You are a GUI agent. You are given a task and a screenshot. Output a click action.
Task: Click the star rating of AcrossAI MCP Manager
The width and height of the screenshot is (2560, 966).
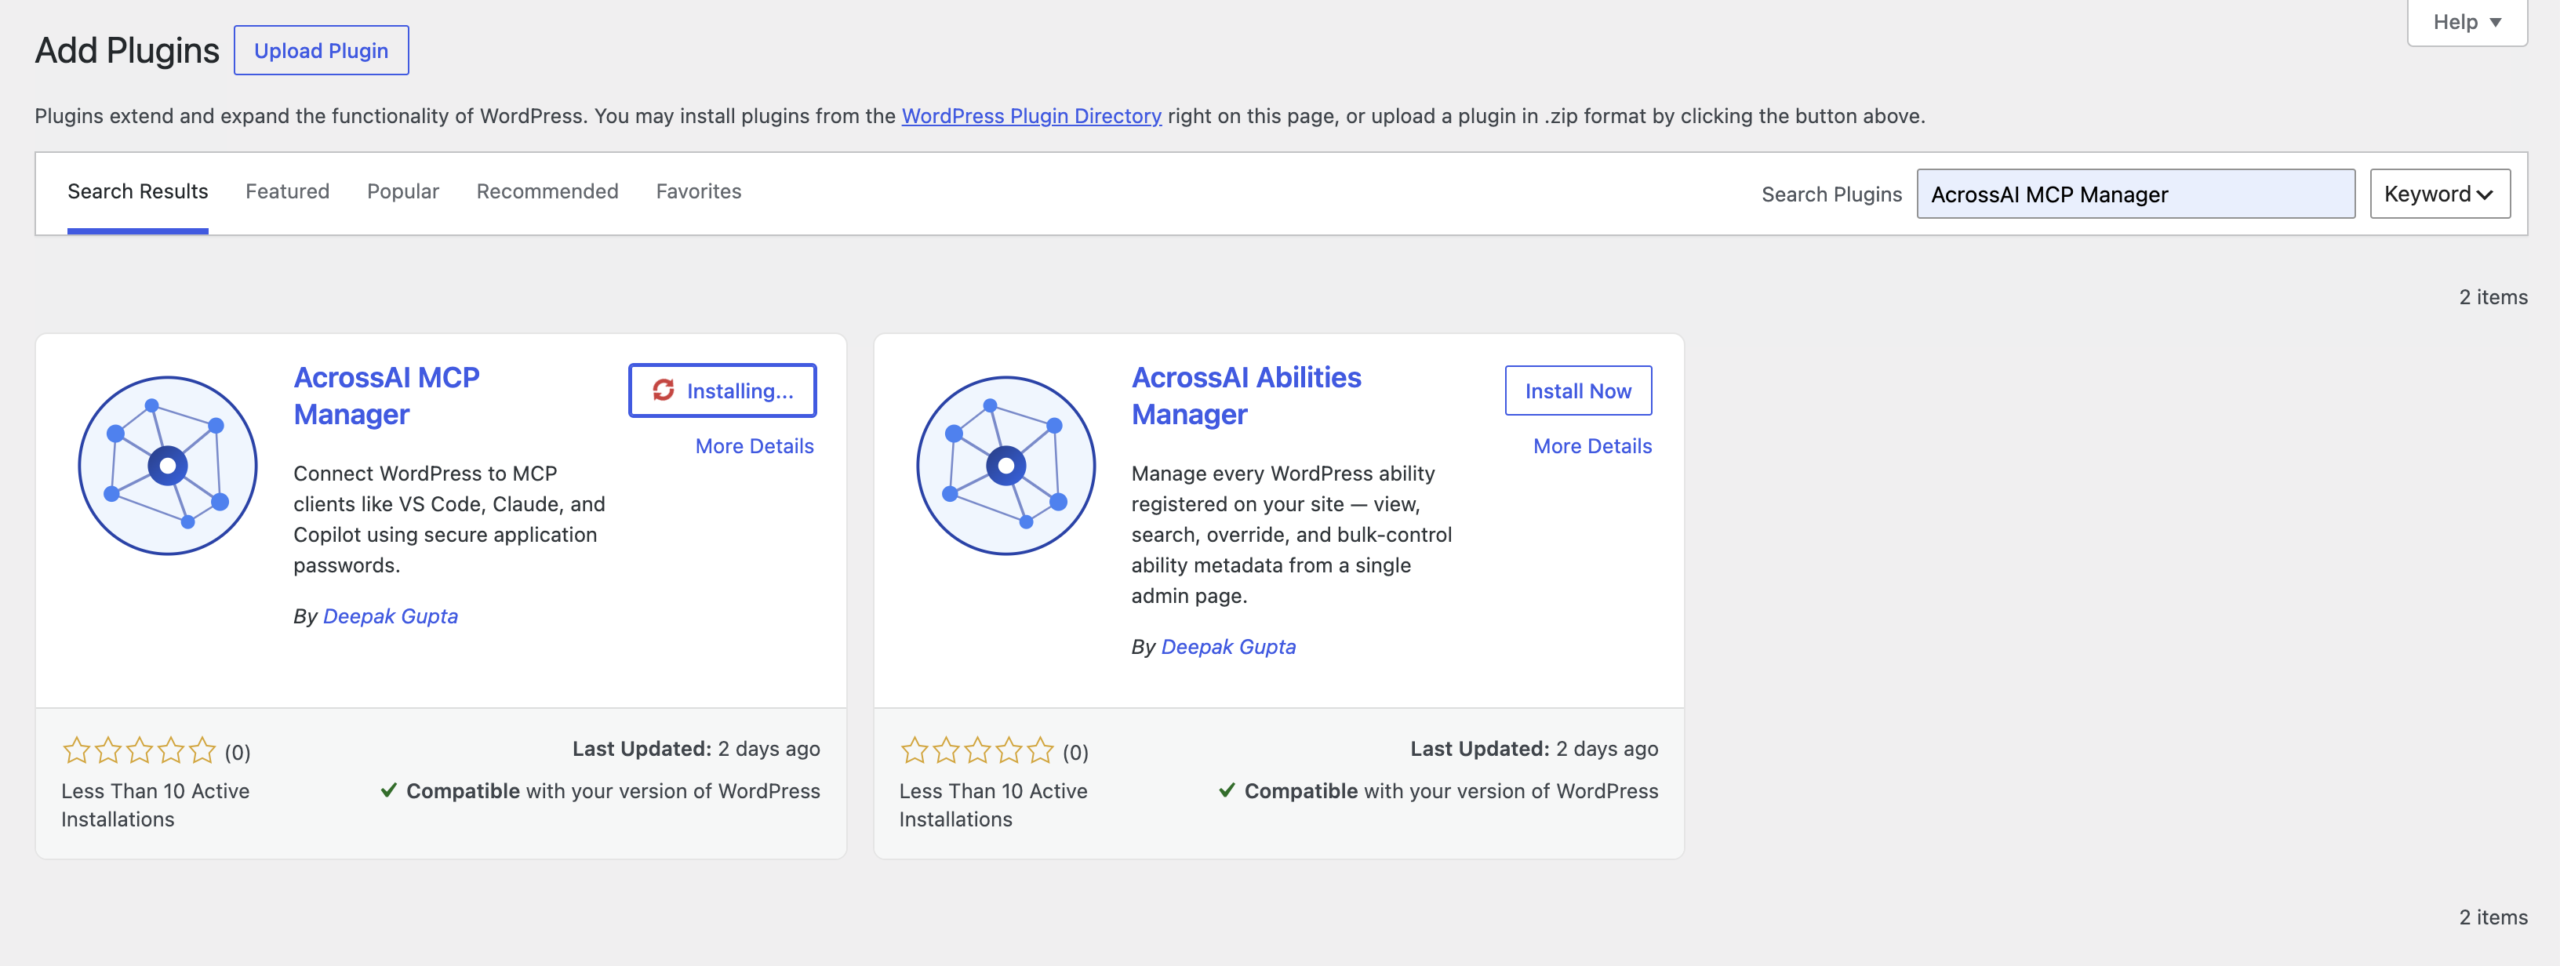tap(139, 750)
